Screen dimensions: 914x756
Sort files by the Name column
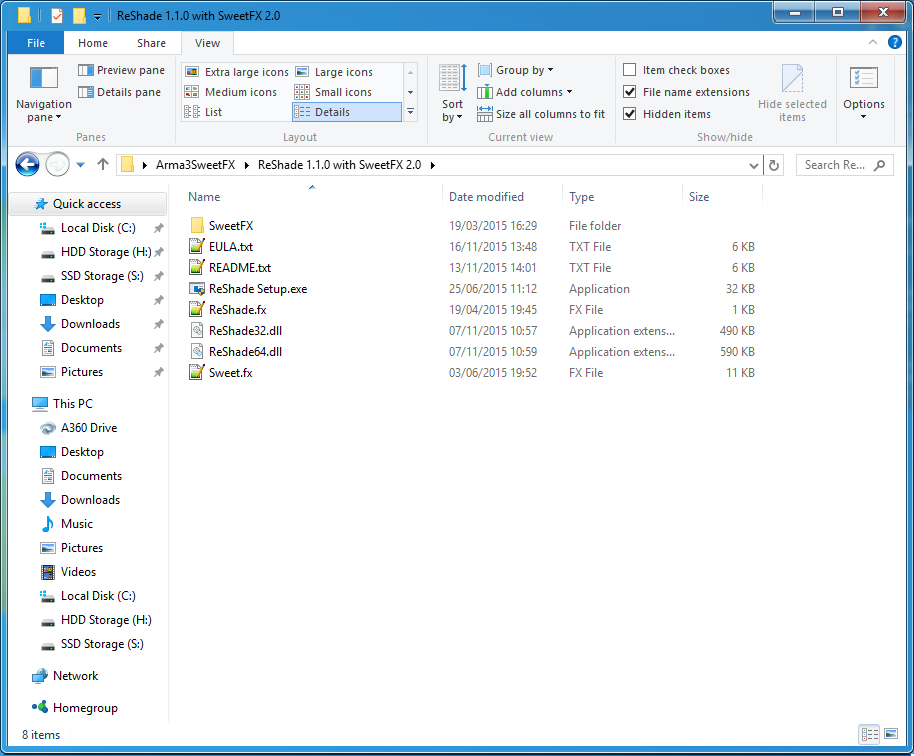(204, 197)
